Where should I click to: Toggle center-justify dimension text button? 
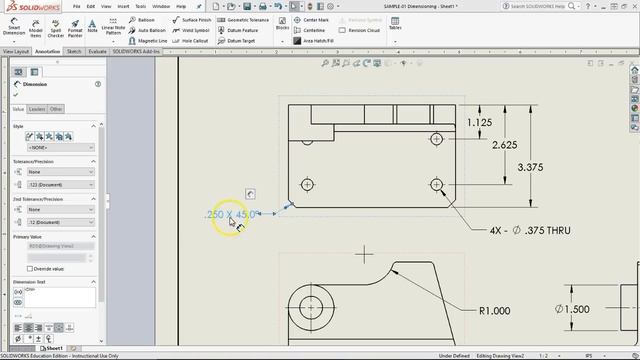tap(28, 327)
